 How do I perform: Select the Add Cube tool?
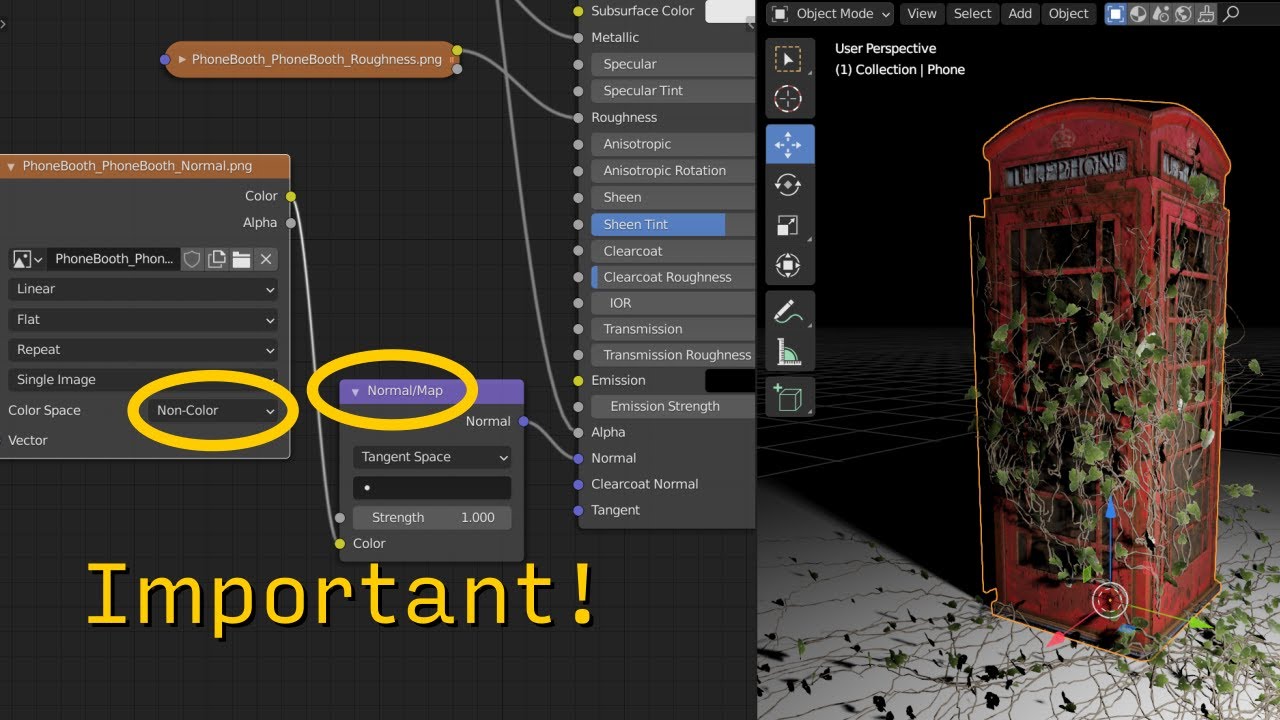[788, 398]
